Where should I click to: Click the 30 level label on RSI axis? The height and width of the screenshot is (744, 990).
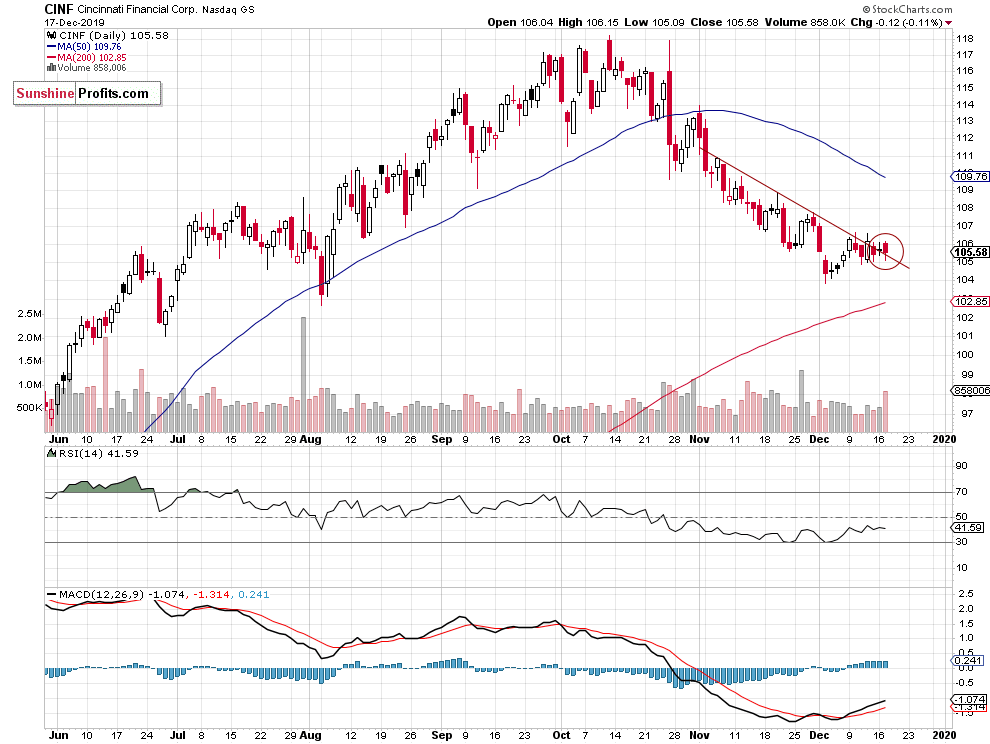click(x=961, y=542)
